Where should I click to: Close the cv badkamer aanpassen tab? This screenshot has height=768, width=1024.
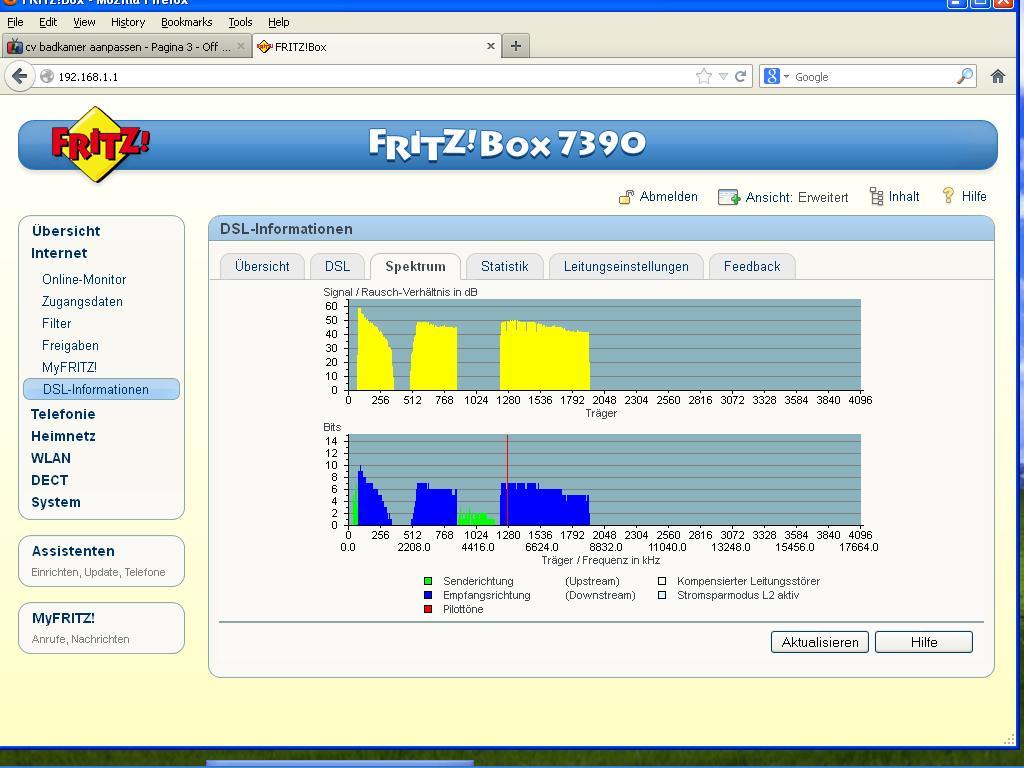coord(241,46)
